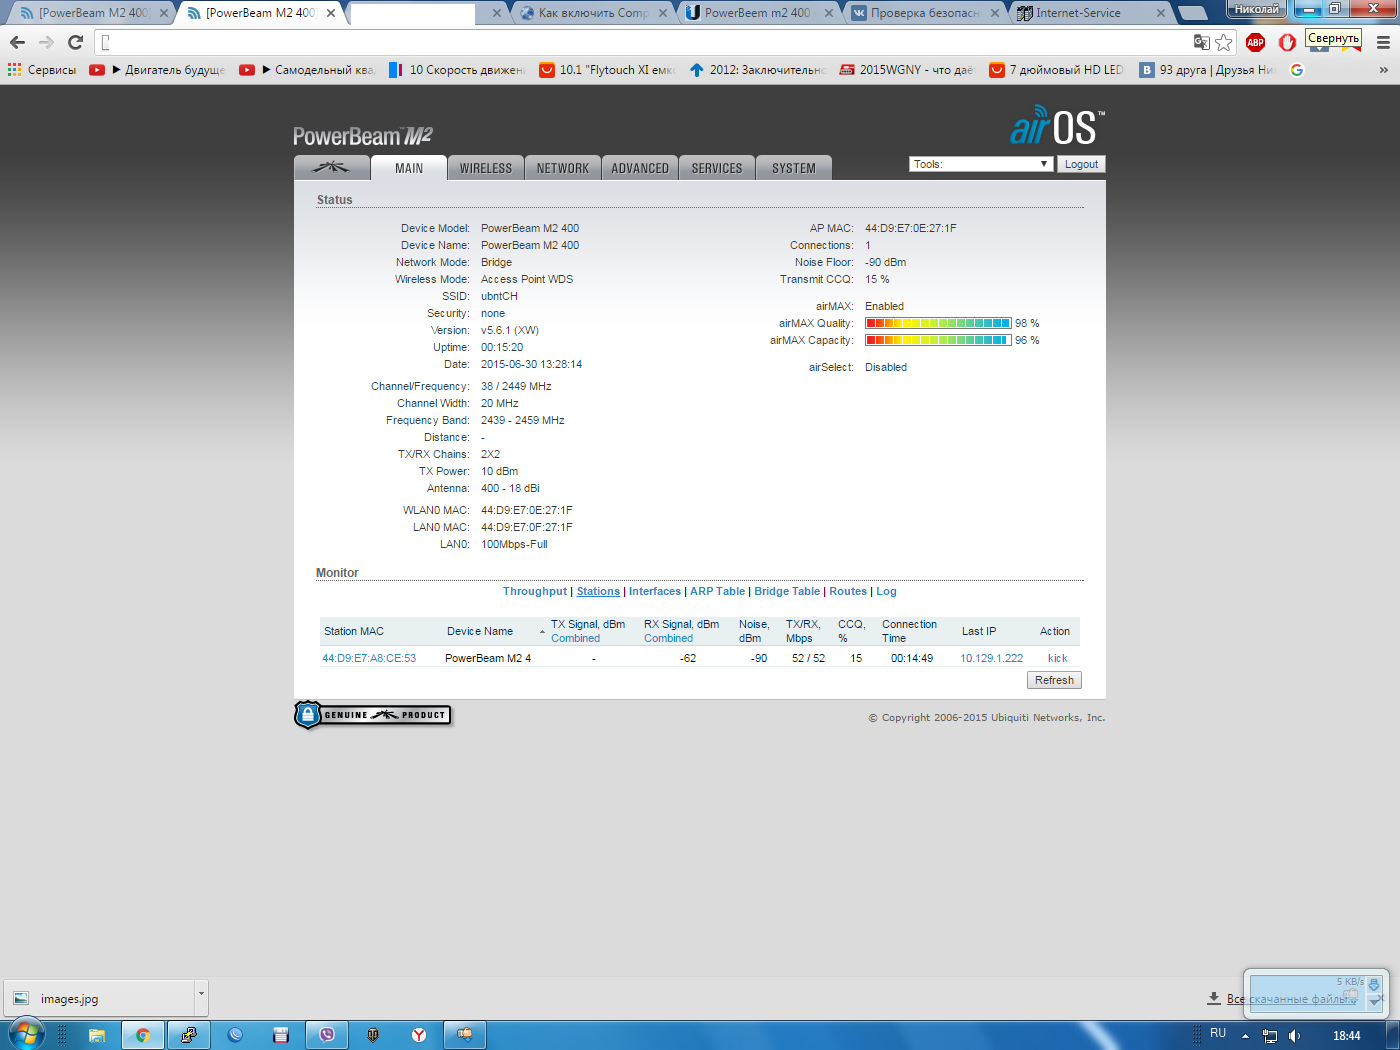This screenshot has height=1050, width=1400.
Task: Show hidden system tray icons
Action: click(1245, 1036)
